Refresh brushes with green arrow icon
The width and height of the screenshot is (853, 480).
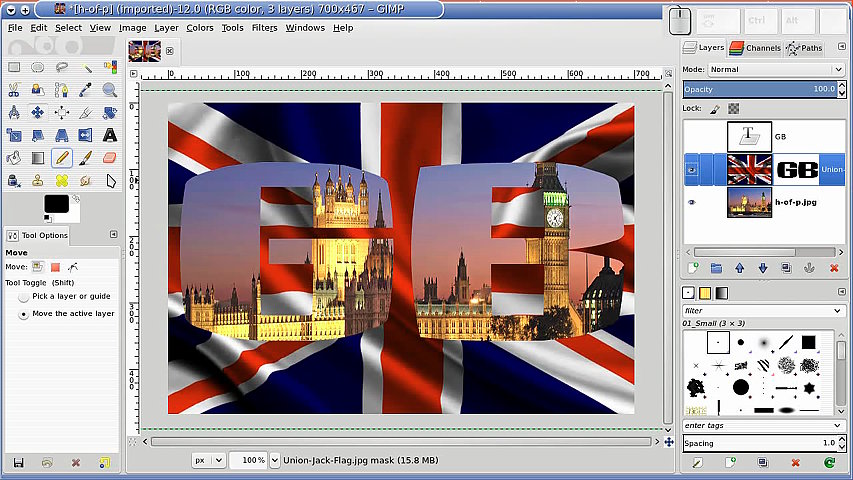(x=829, y=463)
